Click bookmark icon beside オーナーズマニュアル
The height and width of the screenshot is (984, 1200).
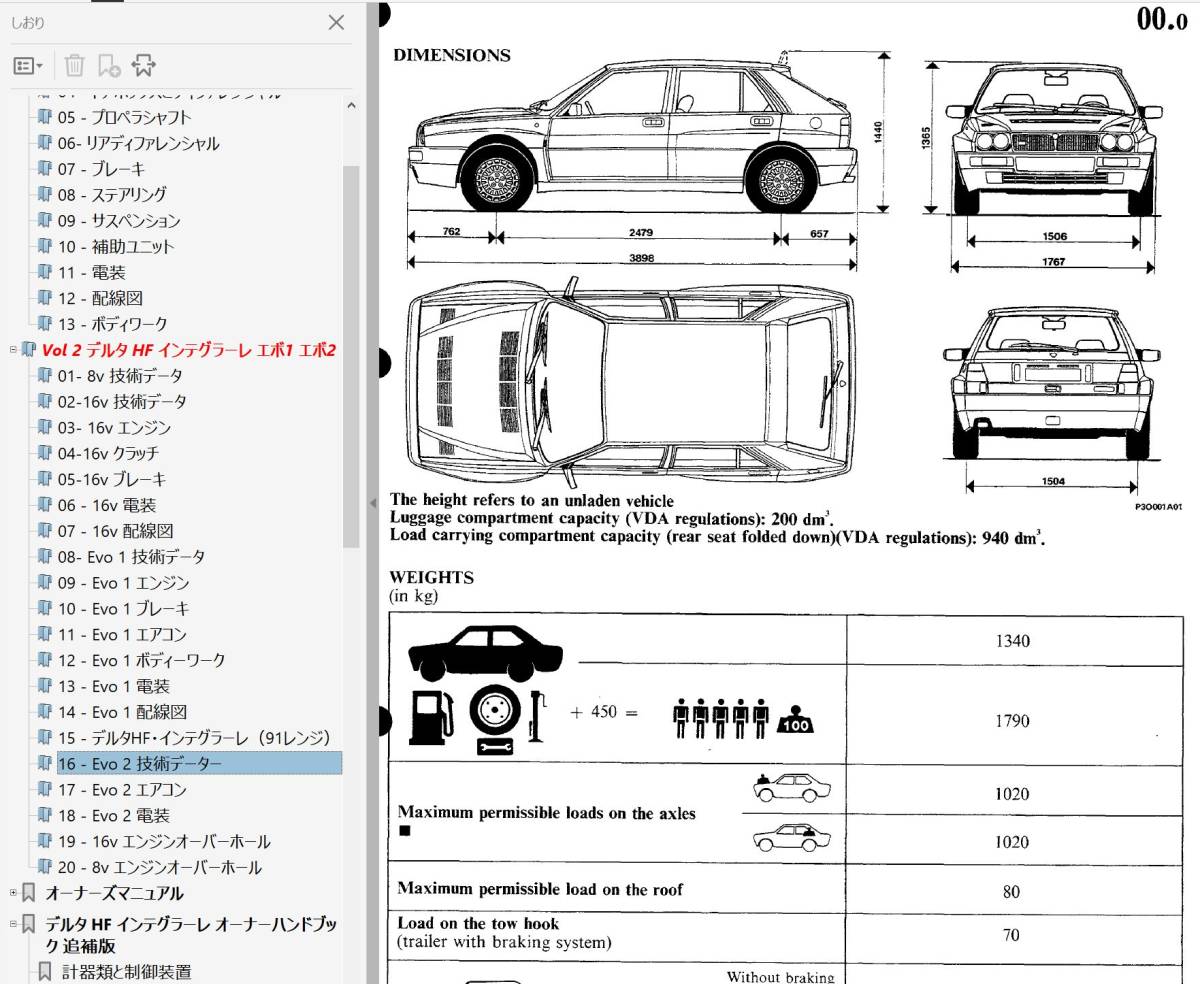[x=29, y=893]
